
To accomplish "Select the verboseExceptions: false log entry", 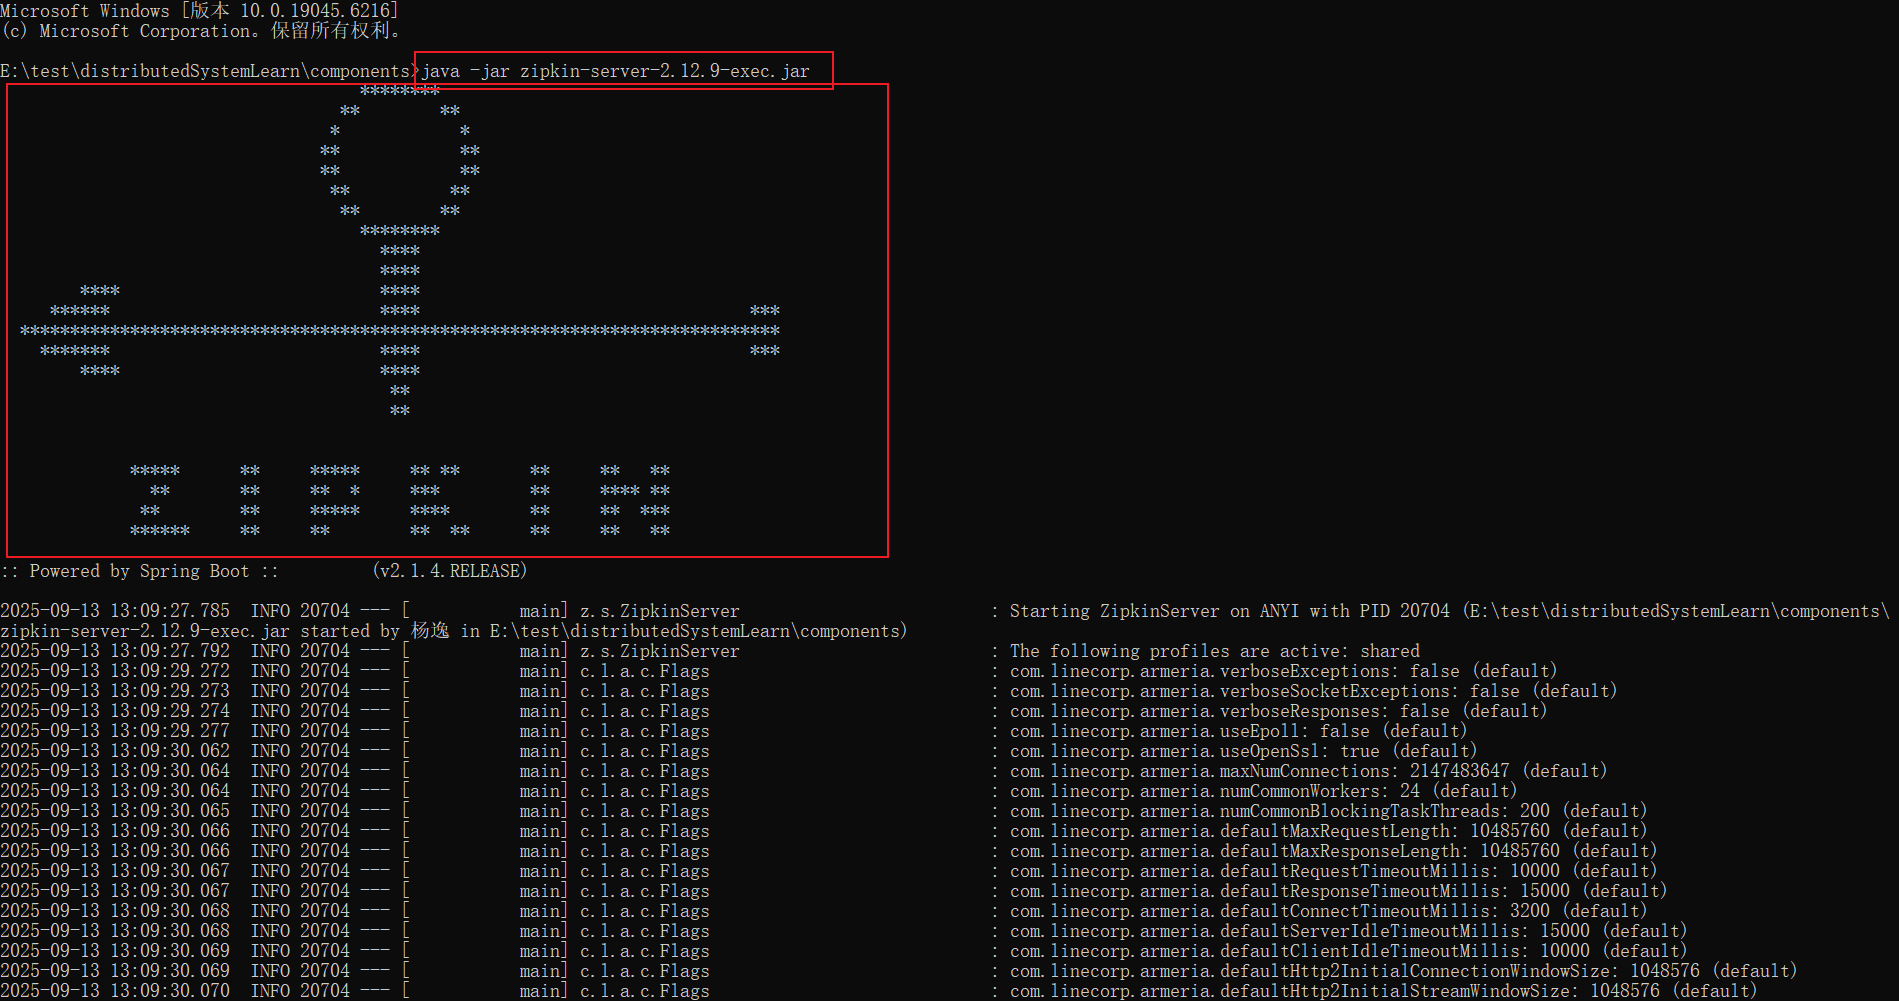I will point(1283,671).
